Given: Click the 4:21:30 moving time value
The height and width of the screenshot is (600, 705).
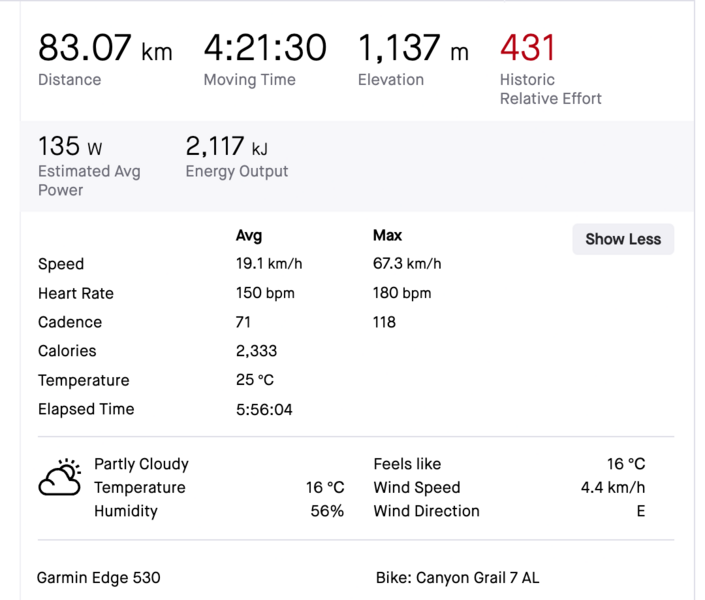Looking at the screenshot, I should pyautogui.click(x=265, y=47).
